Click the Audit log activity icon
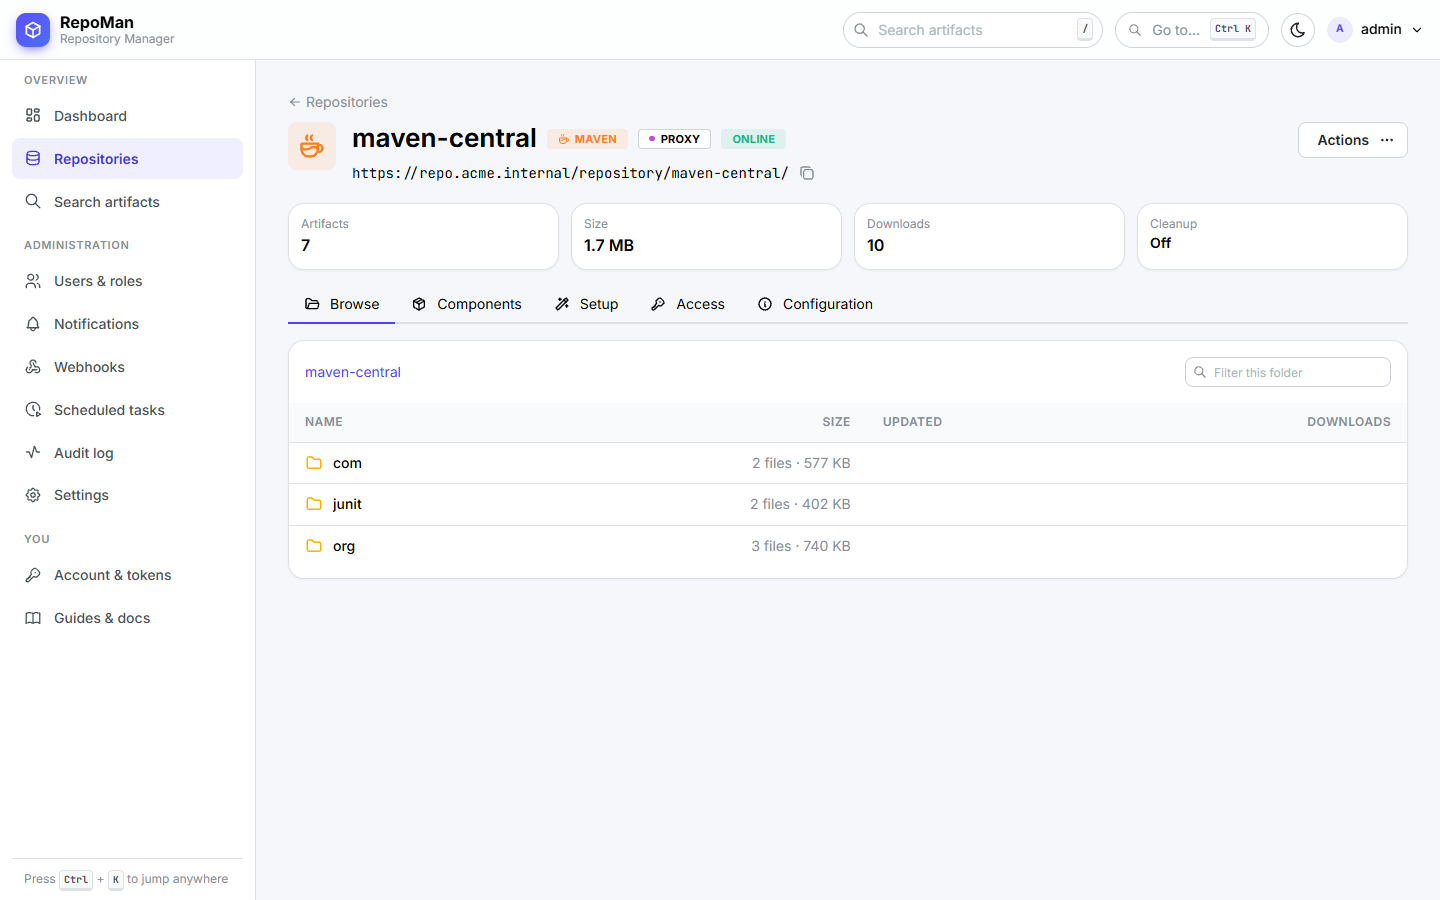Screen dimensions: 1440x900 point(33,453)
